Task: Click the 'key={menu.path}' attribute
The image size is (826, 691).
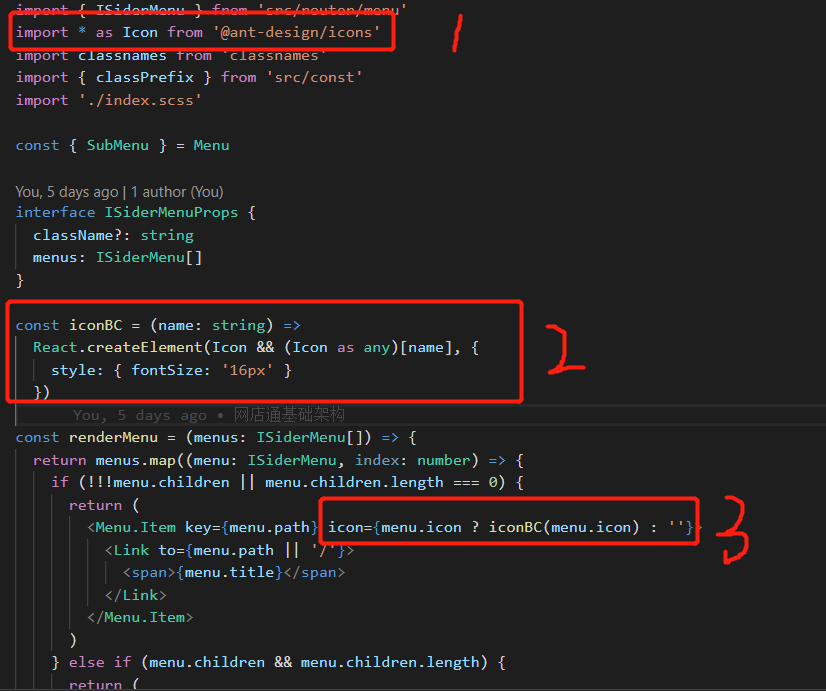Action: click(251, 527)
